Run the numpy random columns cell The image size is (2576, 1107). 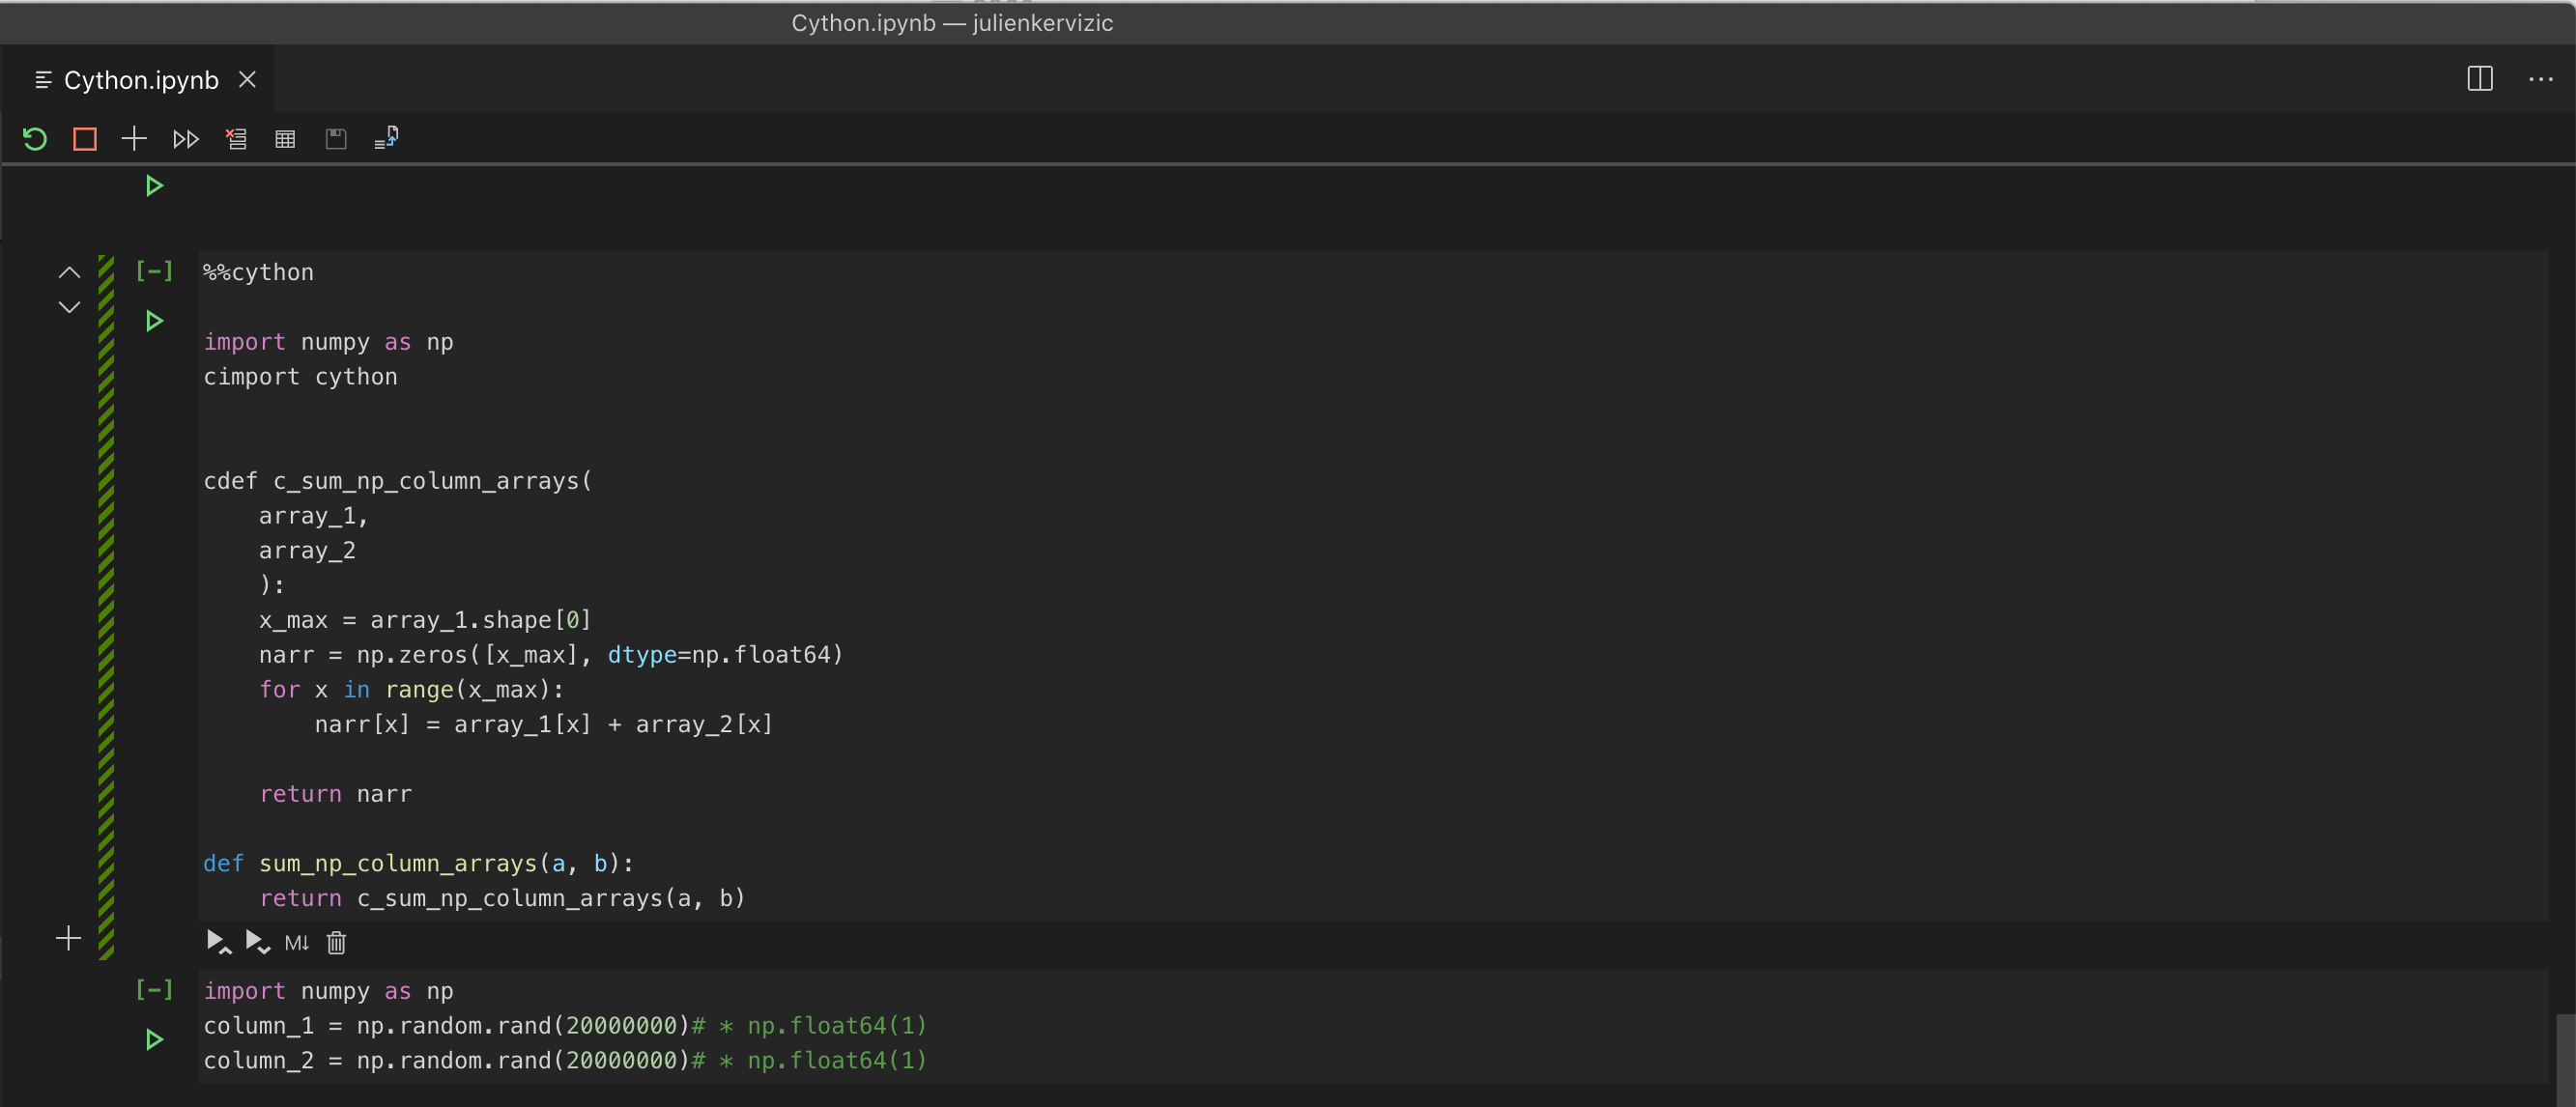point(154,1040)
